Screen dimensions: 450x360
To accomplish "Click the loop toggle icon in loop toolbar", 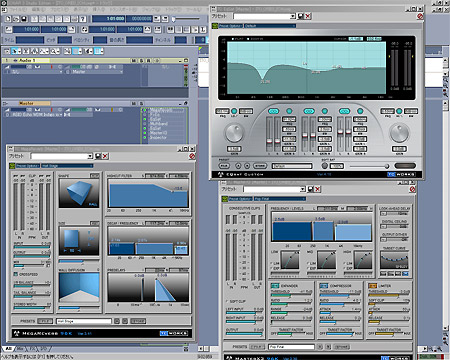I will pos(85,29).
